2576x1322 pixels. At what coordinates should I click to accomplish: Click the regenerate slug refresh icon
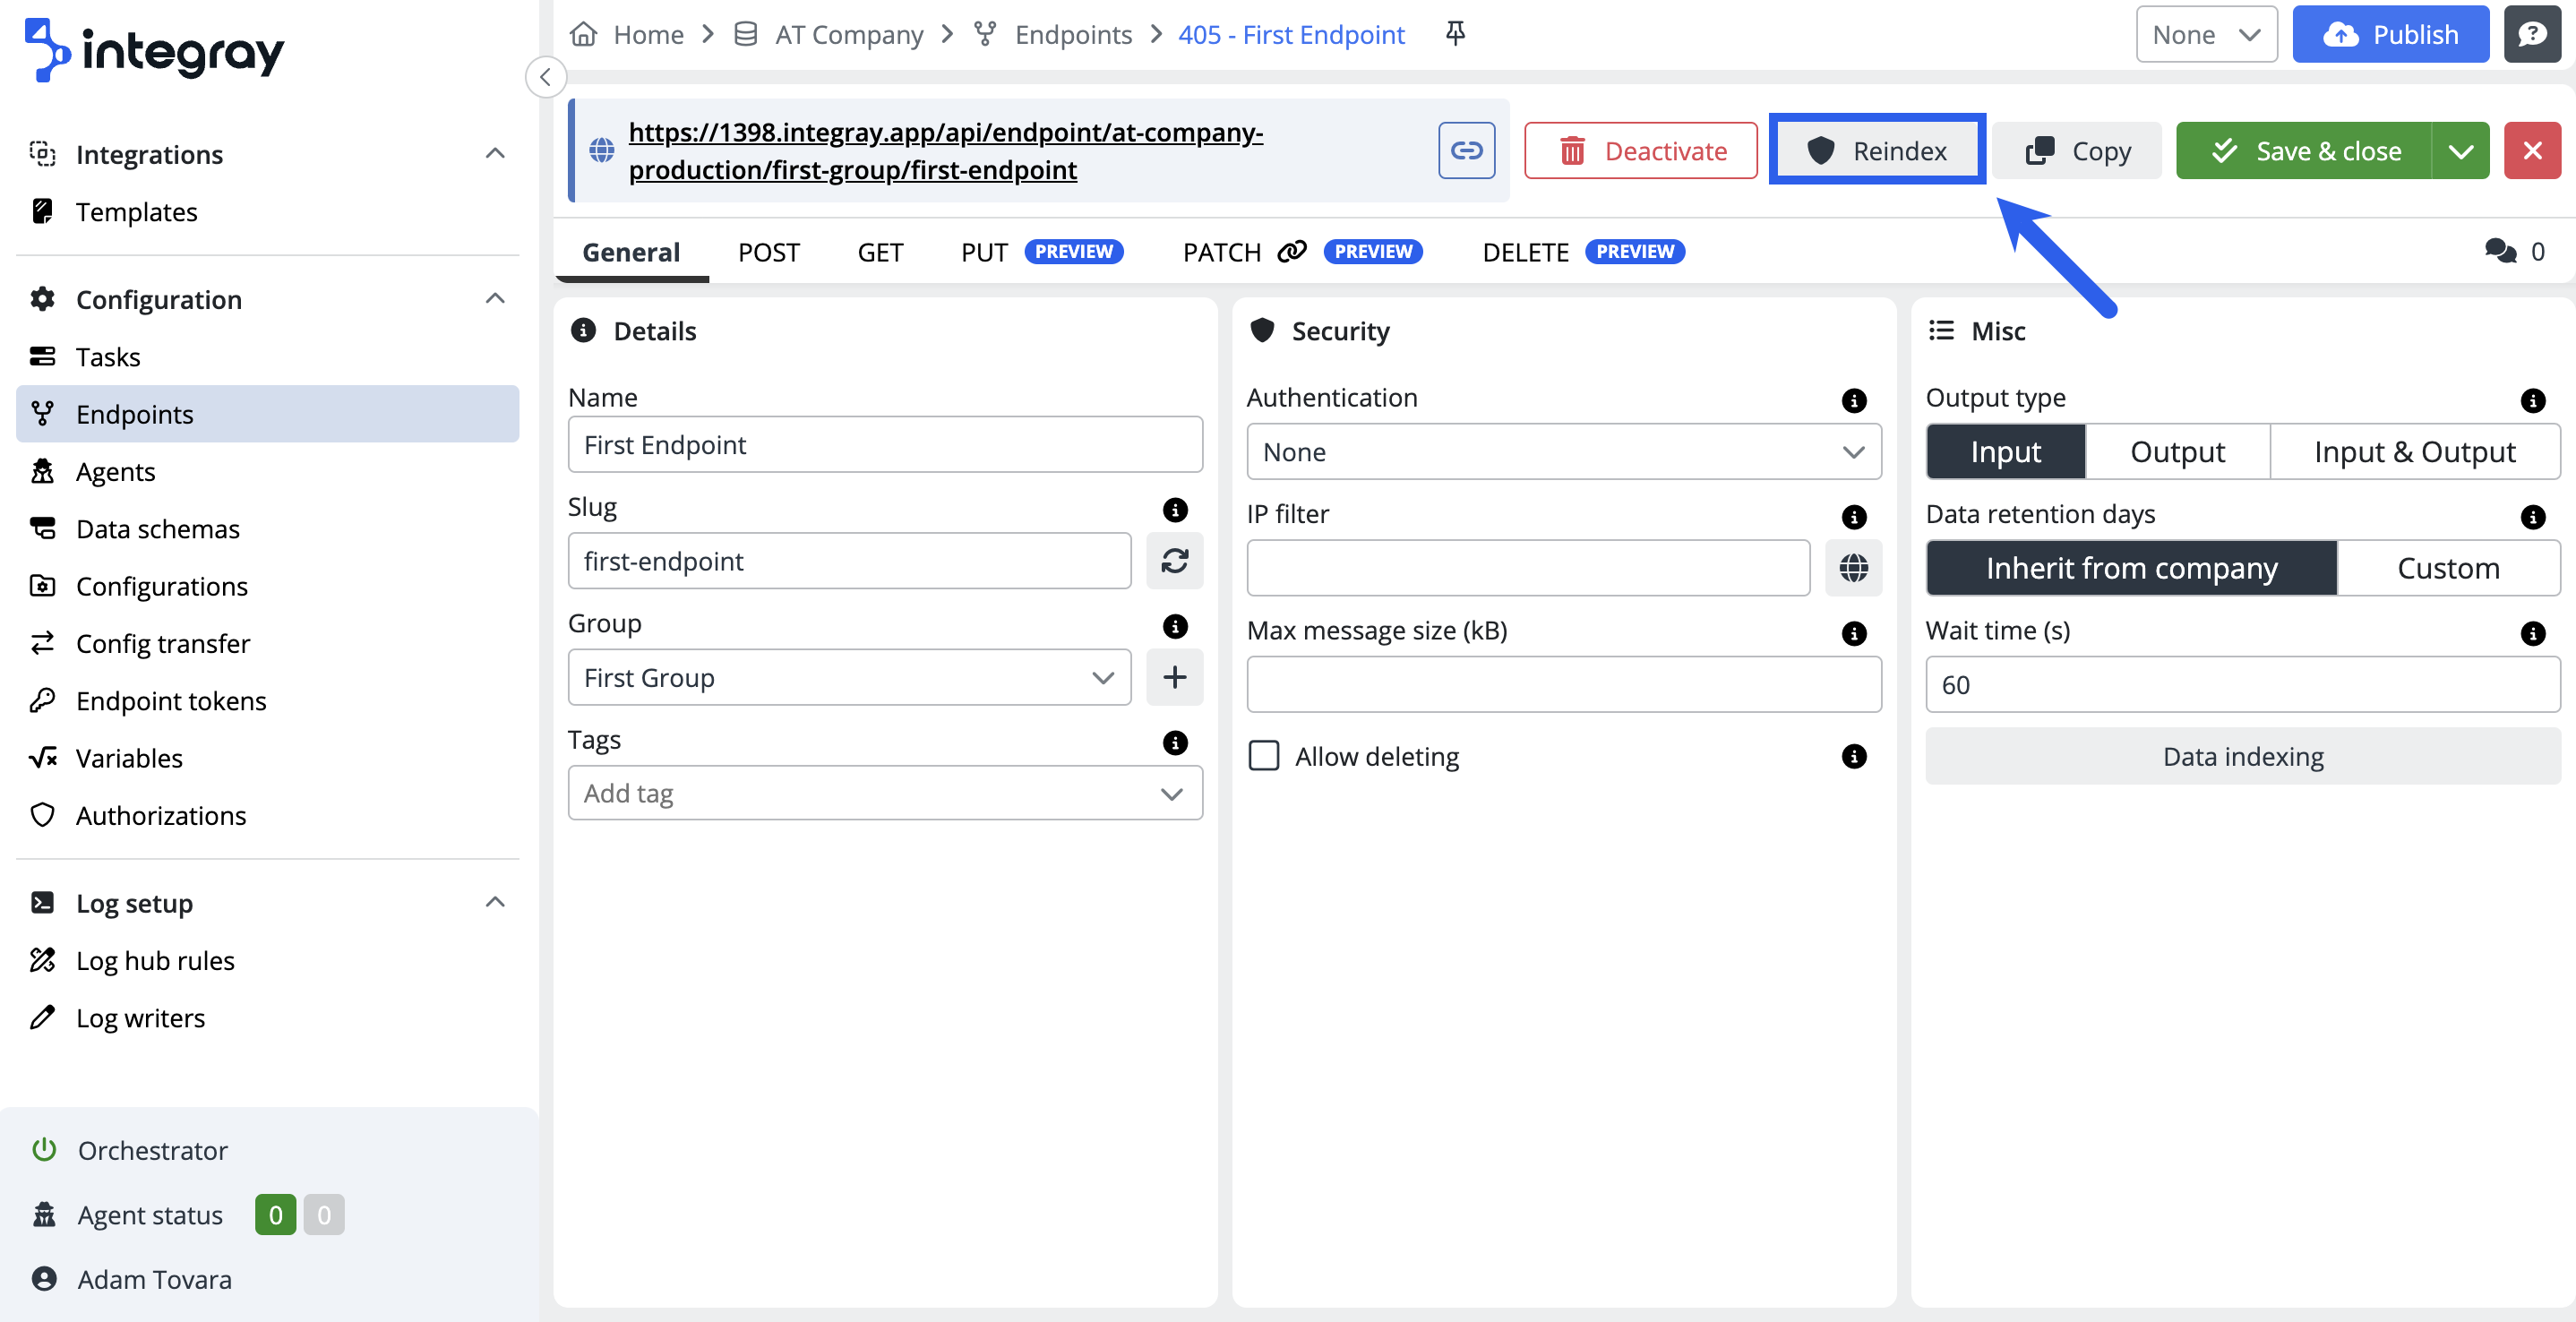point(1174,561)
